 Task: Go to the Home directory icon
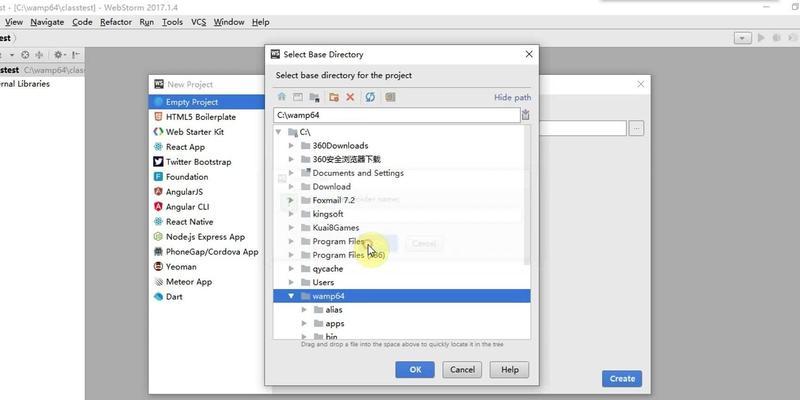(282, 97)
